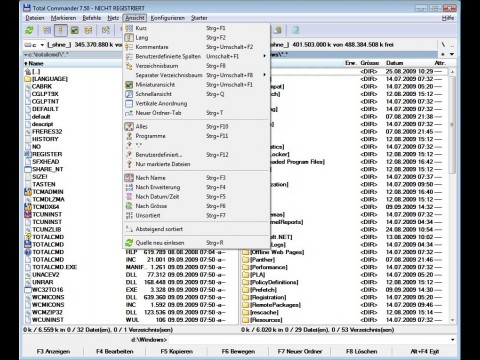This screenshot has height=360, width=480.
Task: Select the brief view toolbar icon
Action: [x=47, y=30]
